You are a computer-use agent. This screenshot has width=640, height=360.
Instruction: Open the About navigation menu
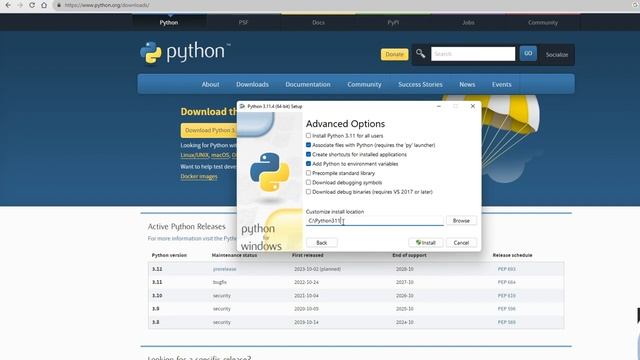(210, 84)
